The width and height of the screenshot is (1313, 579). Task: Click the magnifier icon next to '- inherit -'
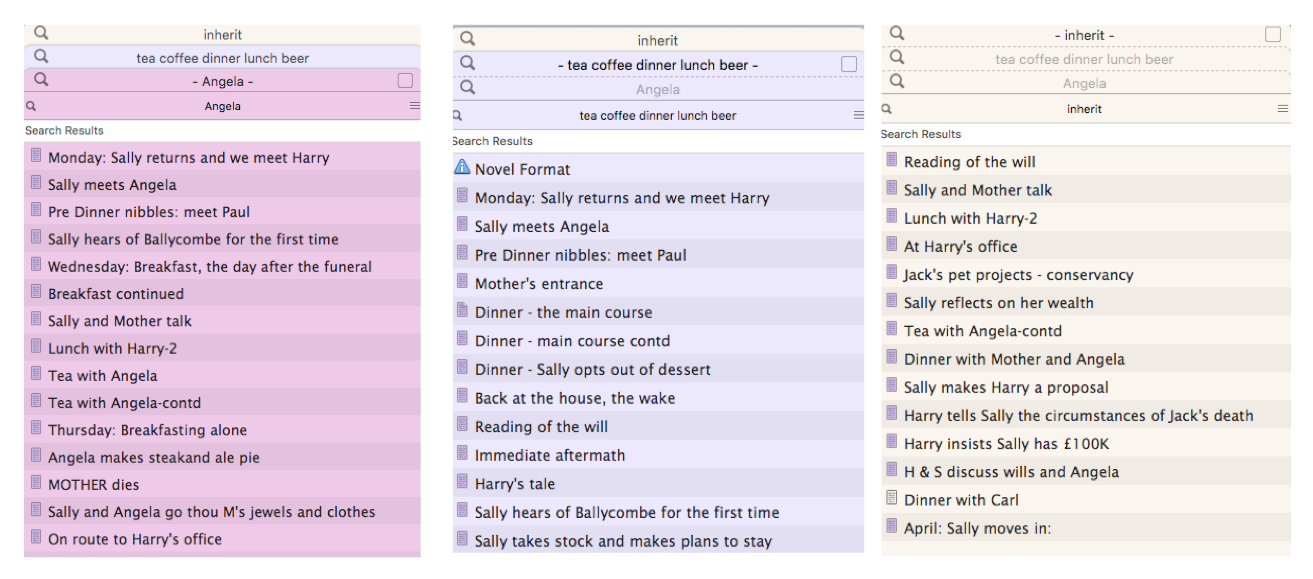(x=897, y=33)
